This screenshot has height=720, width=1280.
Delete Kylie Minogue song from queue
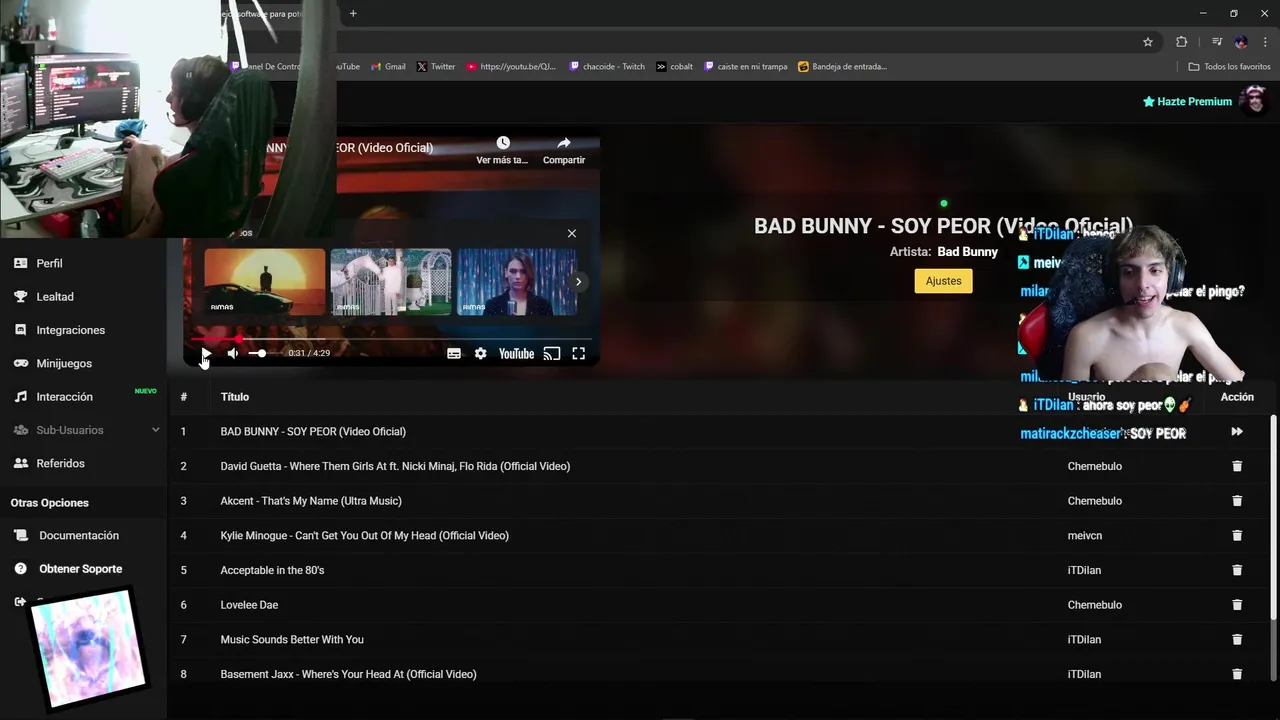pos(1237,536)
